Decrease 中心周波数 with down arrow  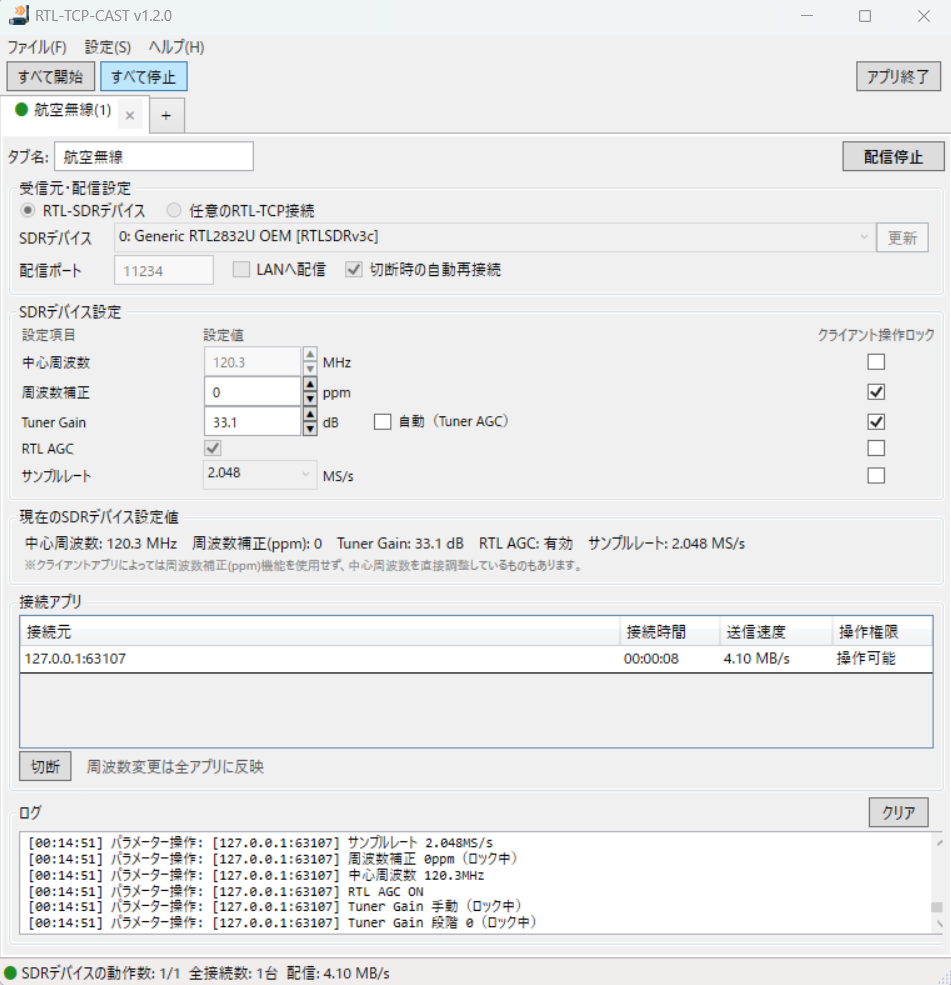[310, 369]
